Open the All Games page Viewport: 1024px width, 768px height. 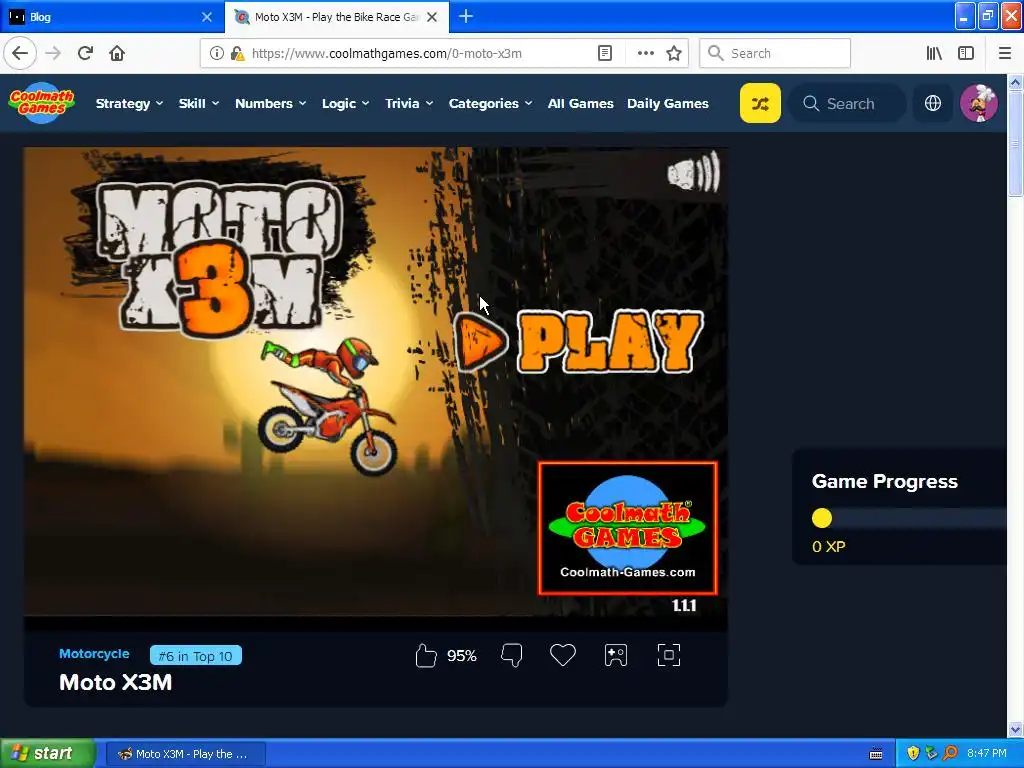click(x=581, y=103)
